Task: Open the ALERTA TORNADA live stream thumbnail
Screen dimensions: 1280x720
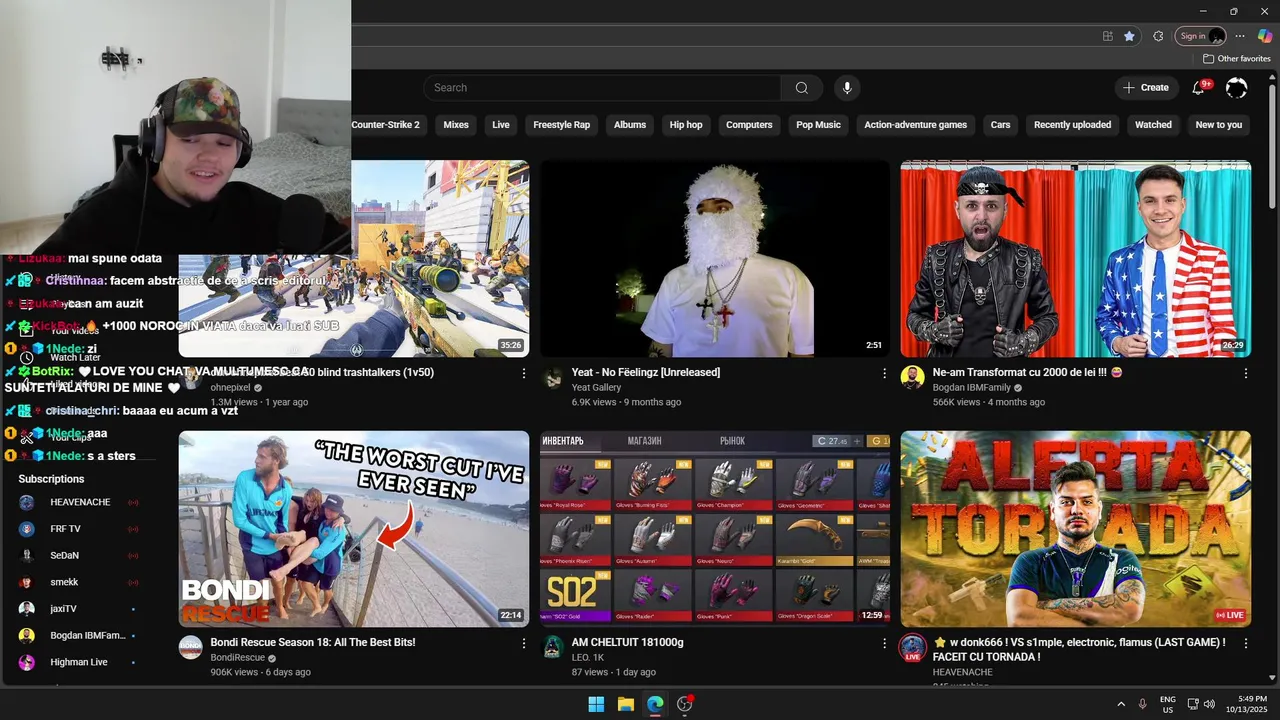Action: click(x=1075, y=529)
